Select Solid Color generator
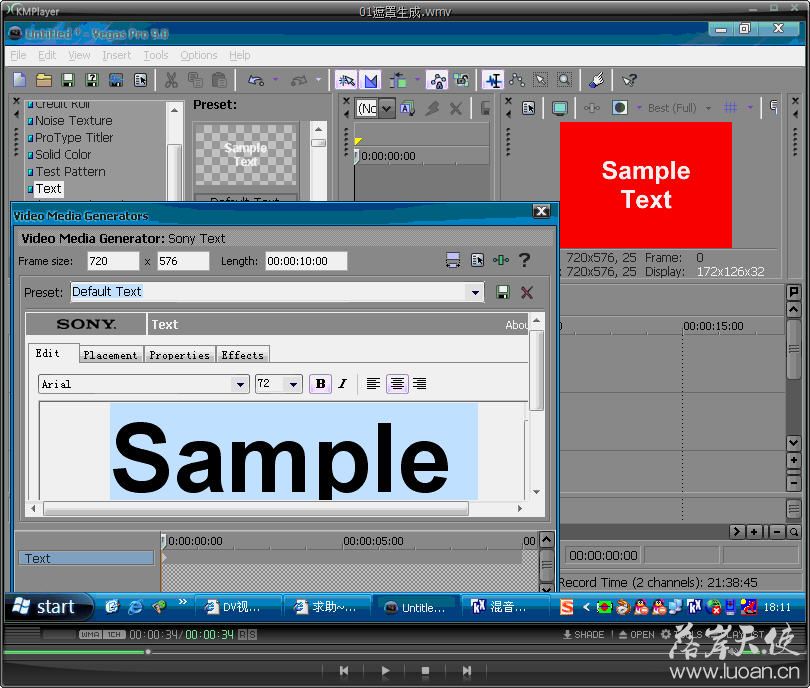This screenshot has width=810, height=688. point(63,154)
